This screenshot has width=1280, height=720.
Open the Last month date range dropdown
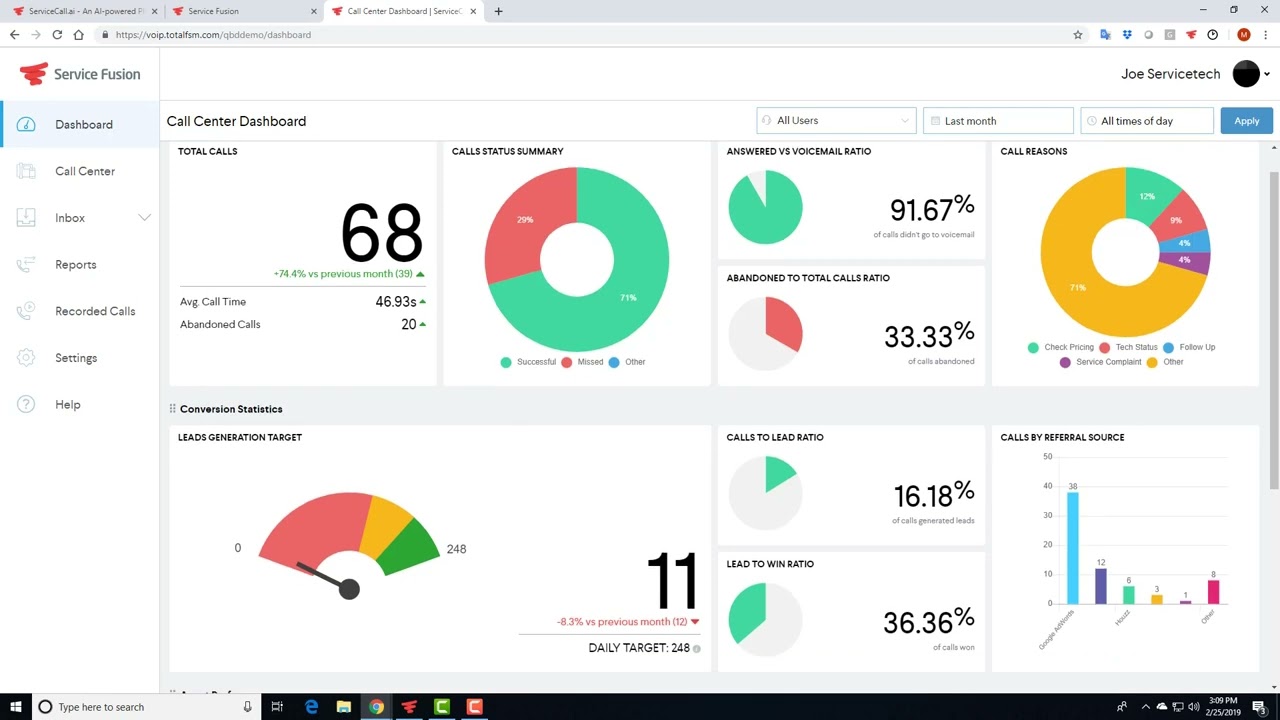[998, 121]
